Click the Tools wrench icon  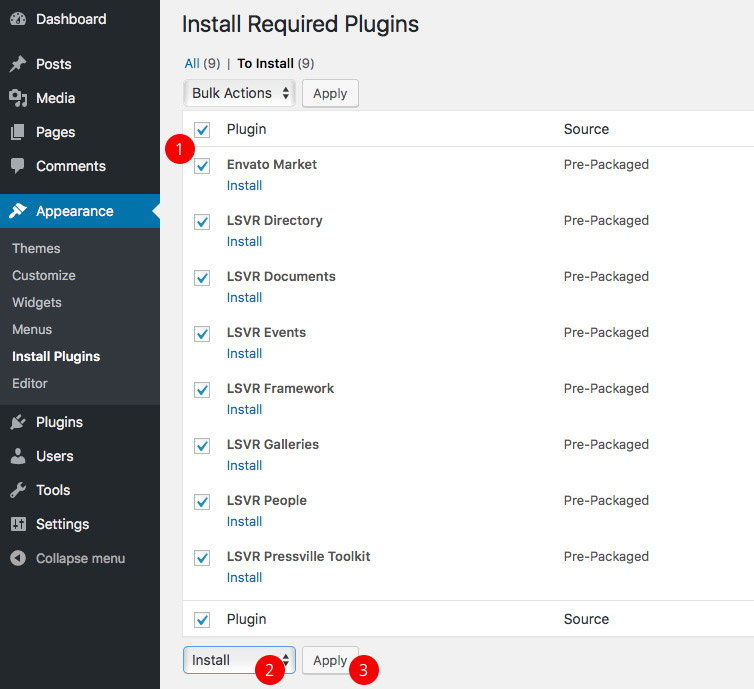coord(18,490)
